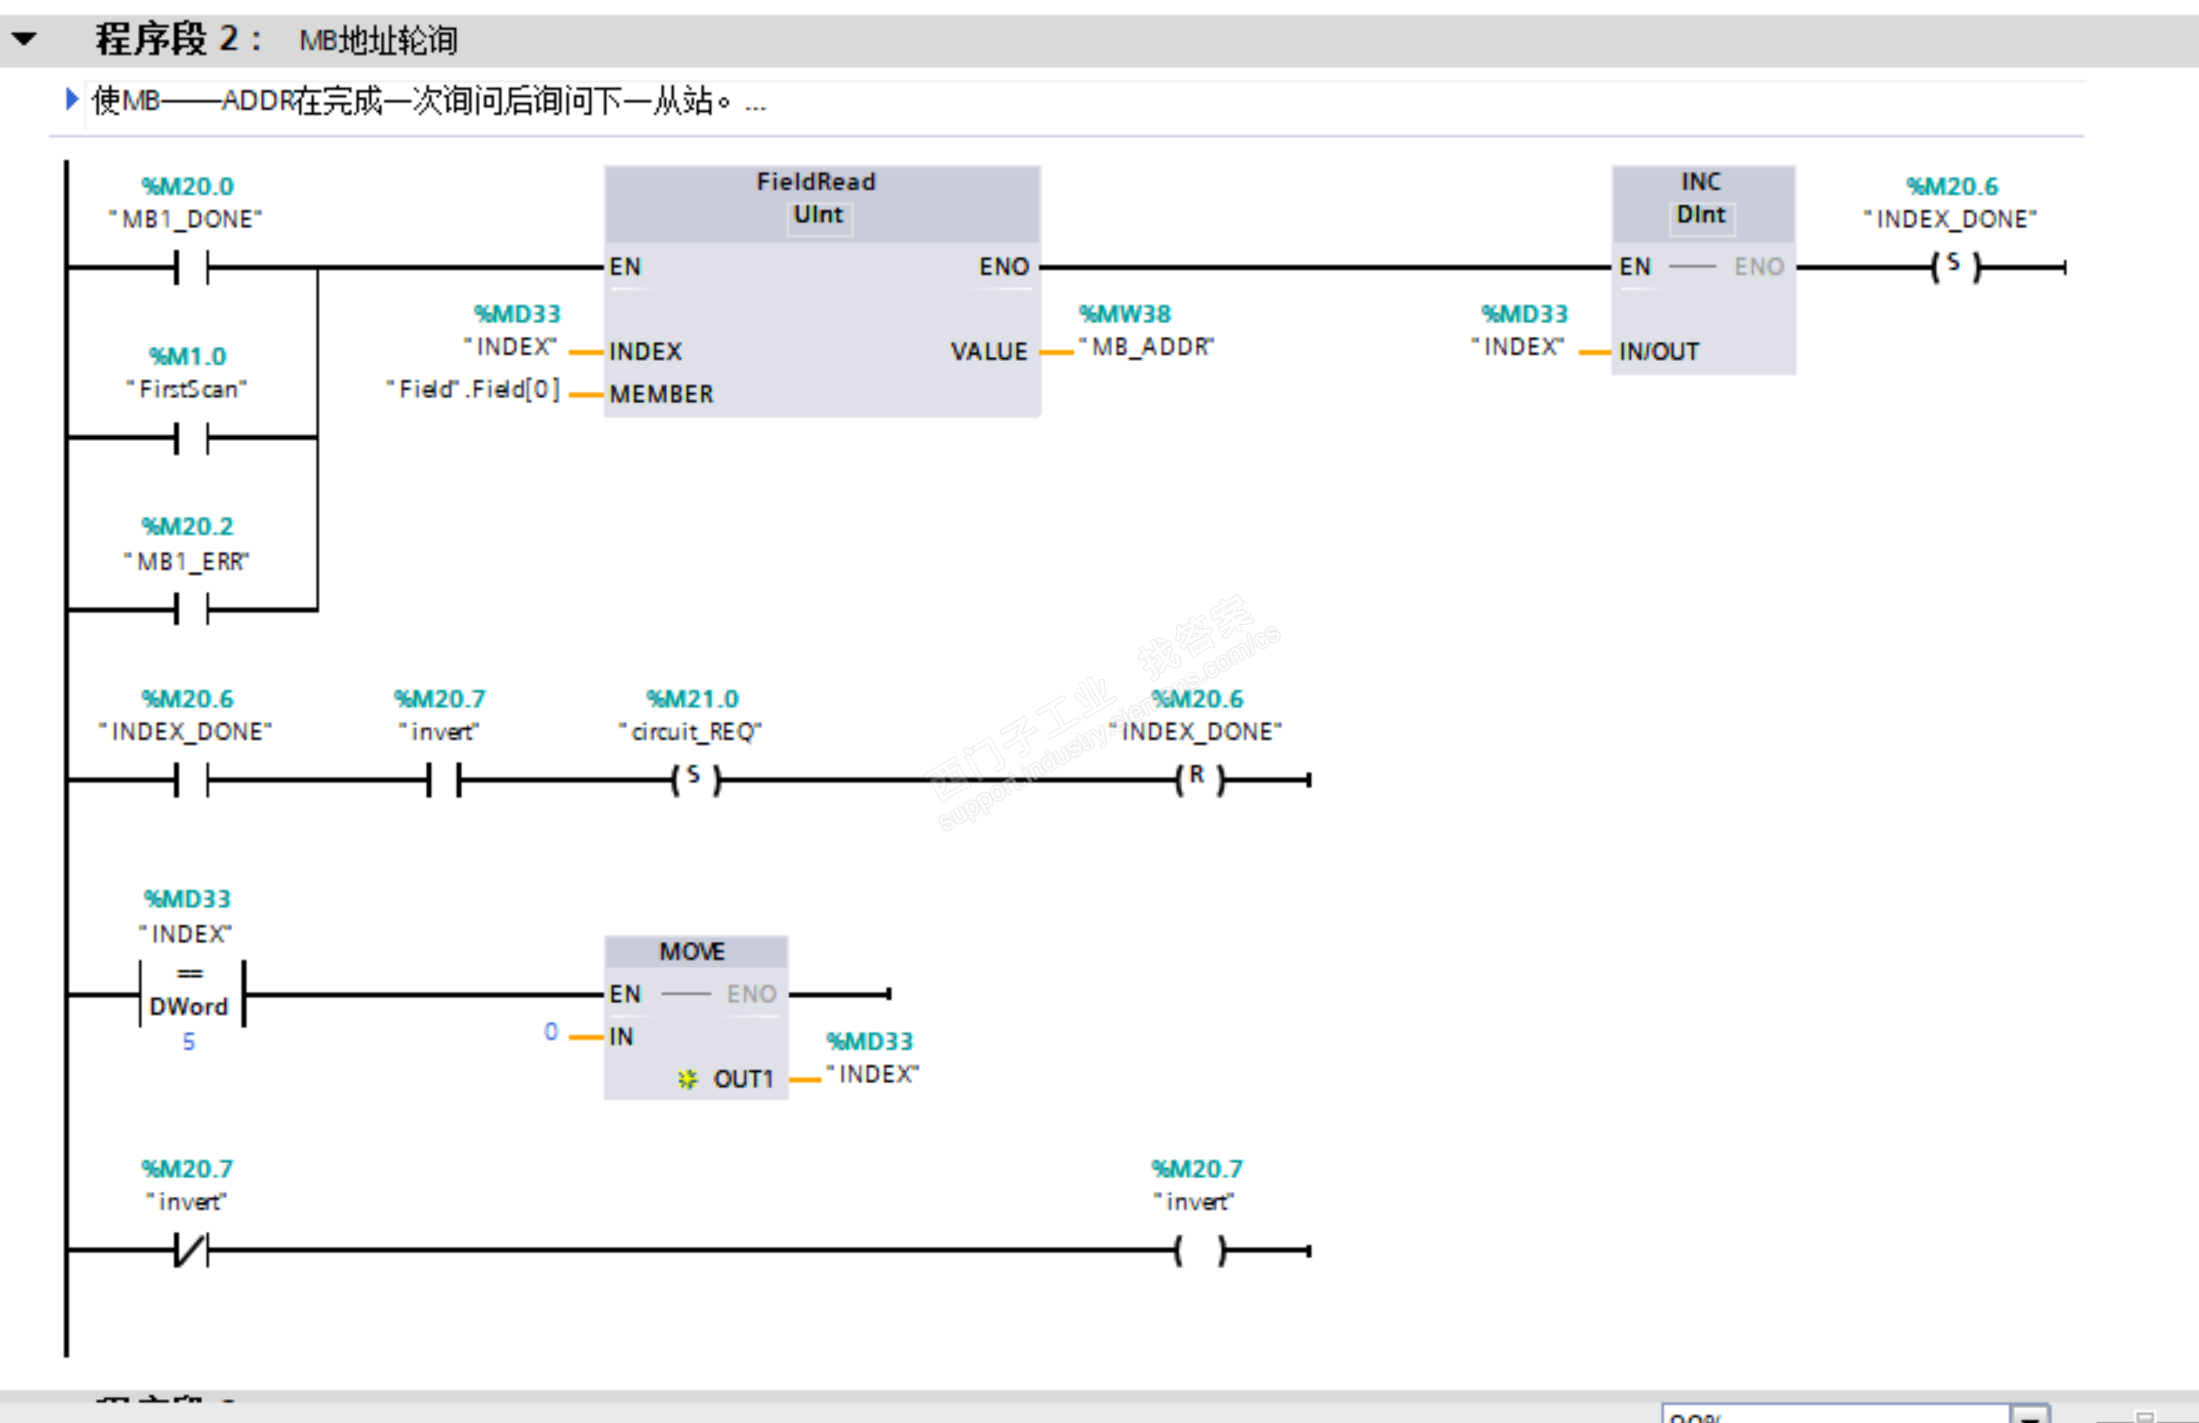The height and width of the screenshot is (1423, 2199).
Task: Click the INDEX_DONE set coil
Action: point(1953,266)
